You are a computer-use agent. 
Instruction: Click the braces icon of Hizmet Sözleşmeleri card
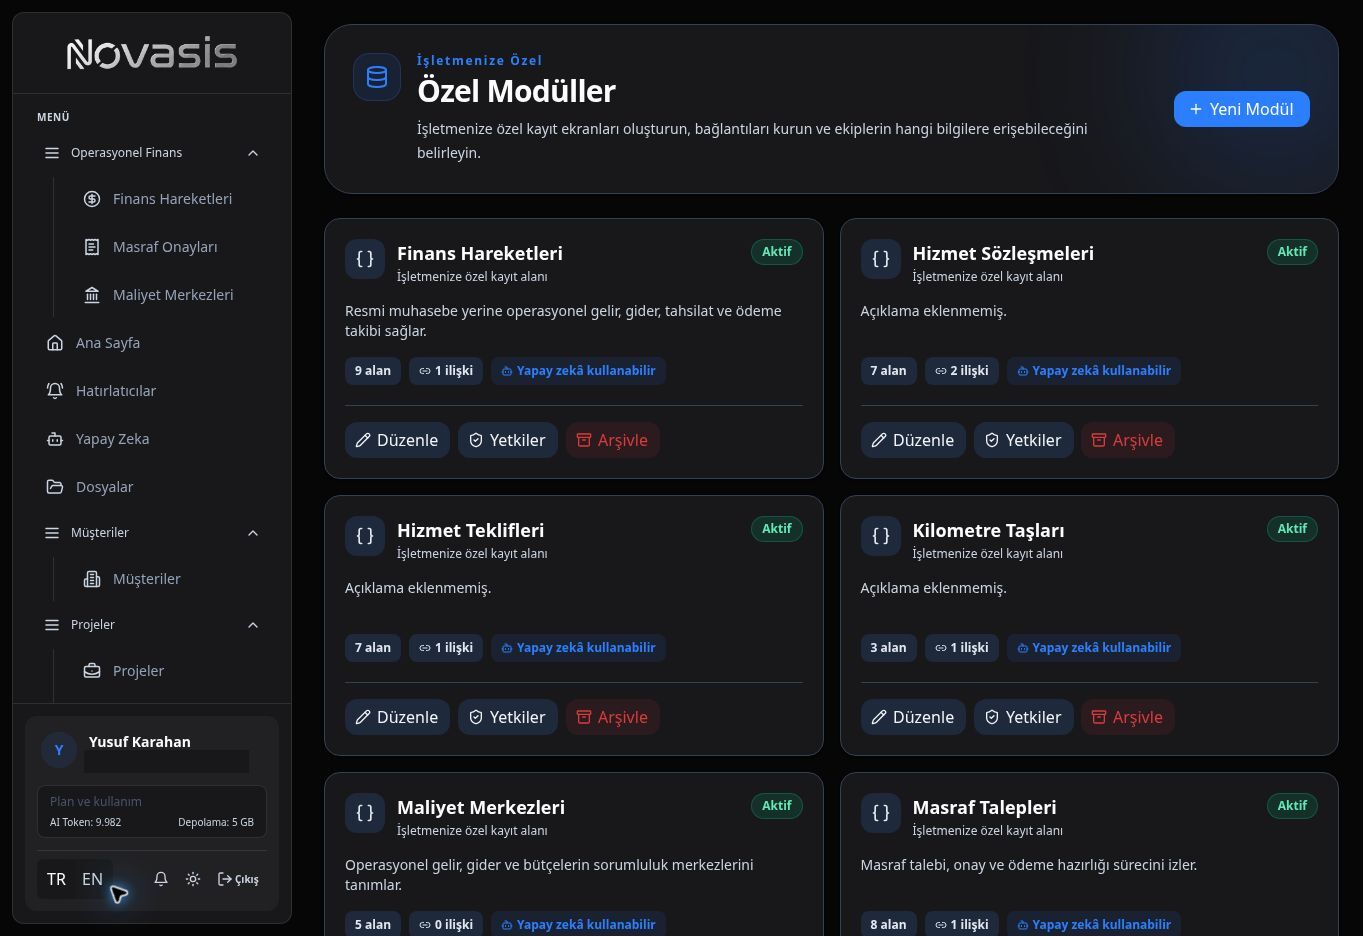click(x=881, y=259)
